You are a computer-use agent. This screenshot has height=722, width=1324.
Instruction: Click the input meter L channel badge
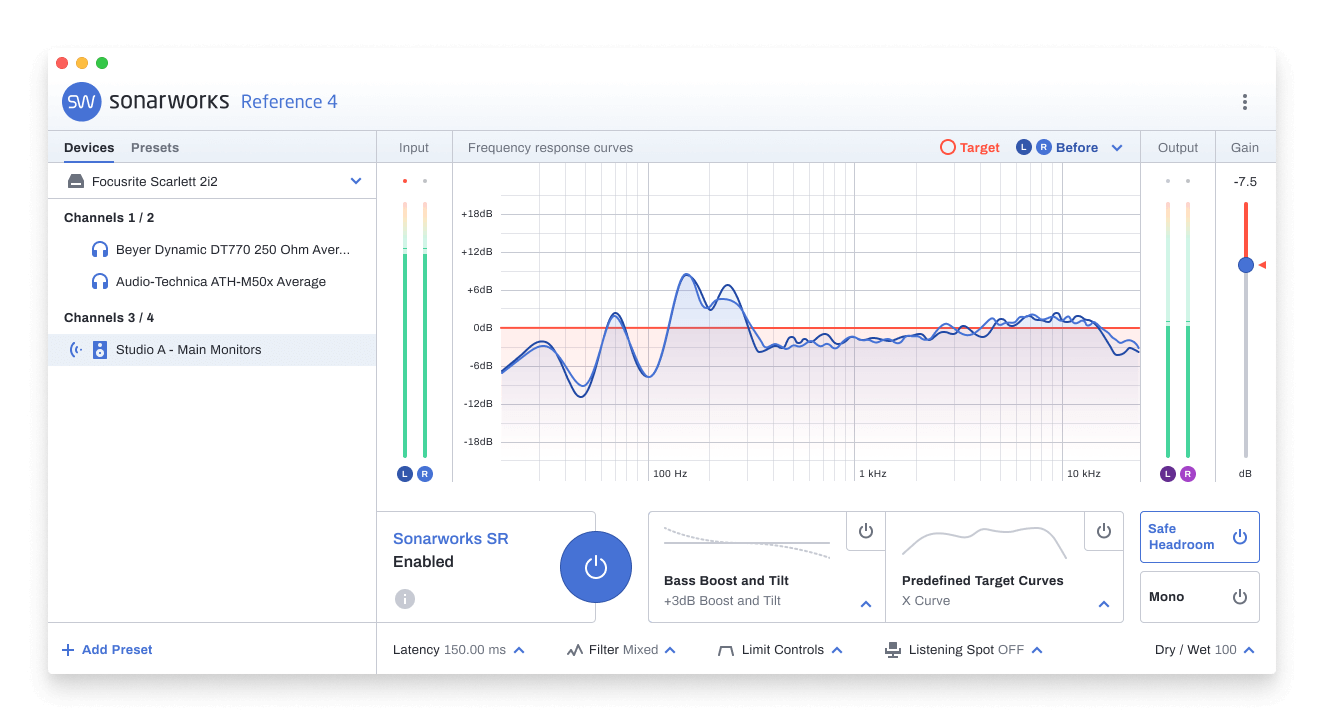pyautogui.click(x=405, y=474)
